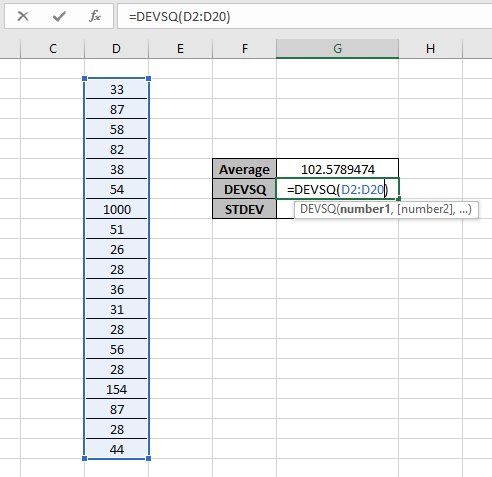This screenshot has width=492, height=477.
Task: Select column E header
Action: coord(180,49)
